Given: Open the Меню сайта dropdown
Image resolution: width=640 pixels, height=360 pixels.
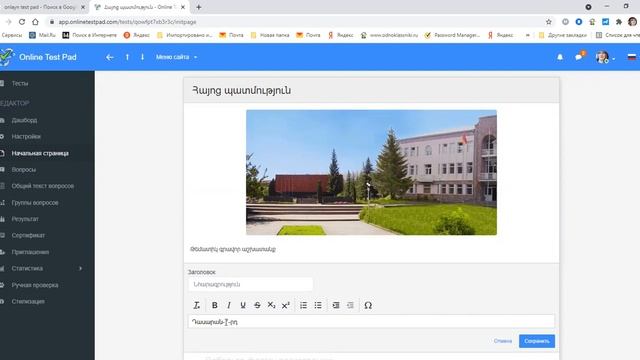Looking at the screenshot, I should tap(176, 57).
